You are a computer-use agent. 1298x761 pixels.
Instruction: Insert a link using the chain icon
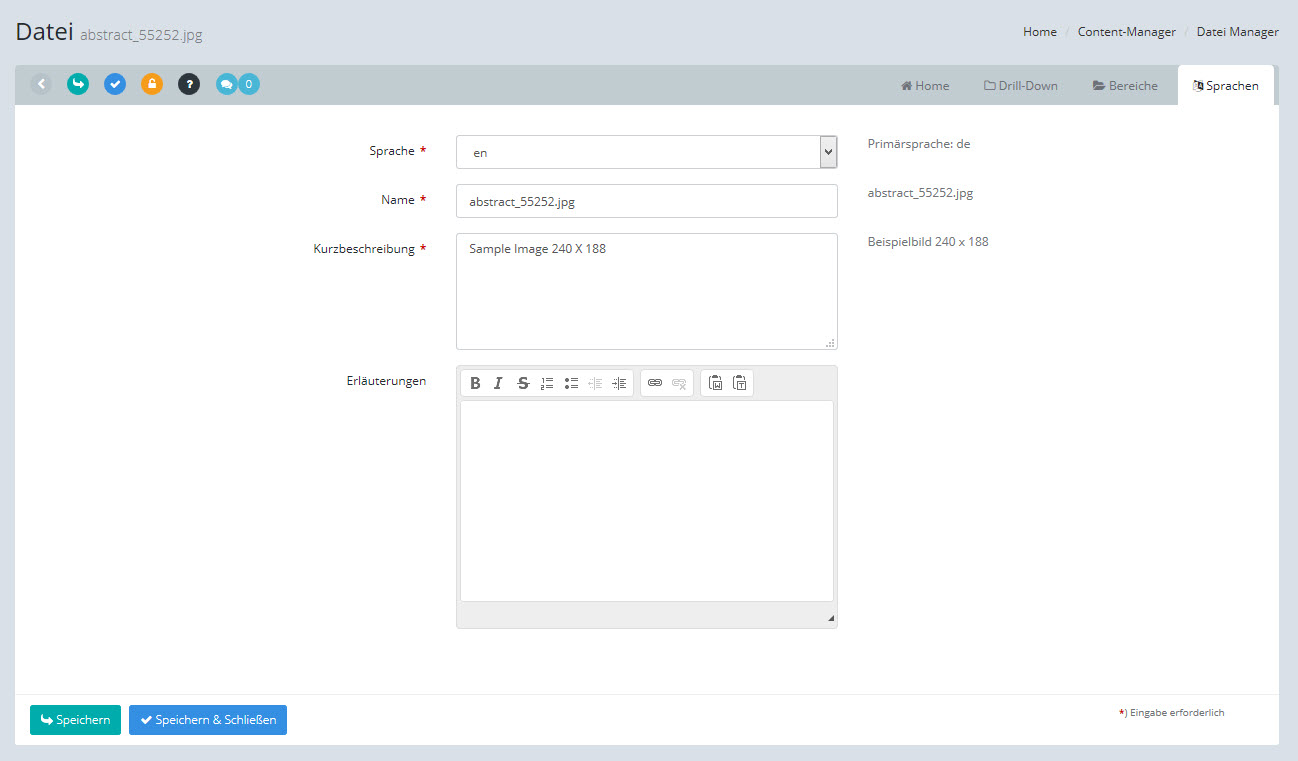(655, 383)
